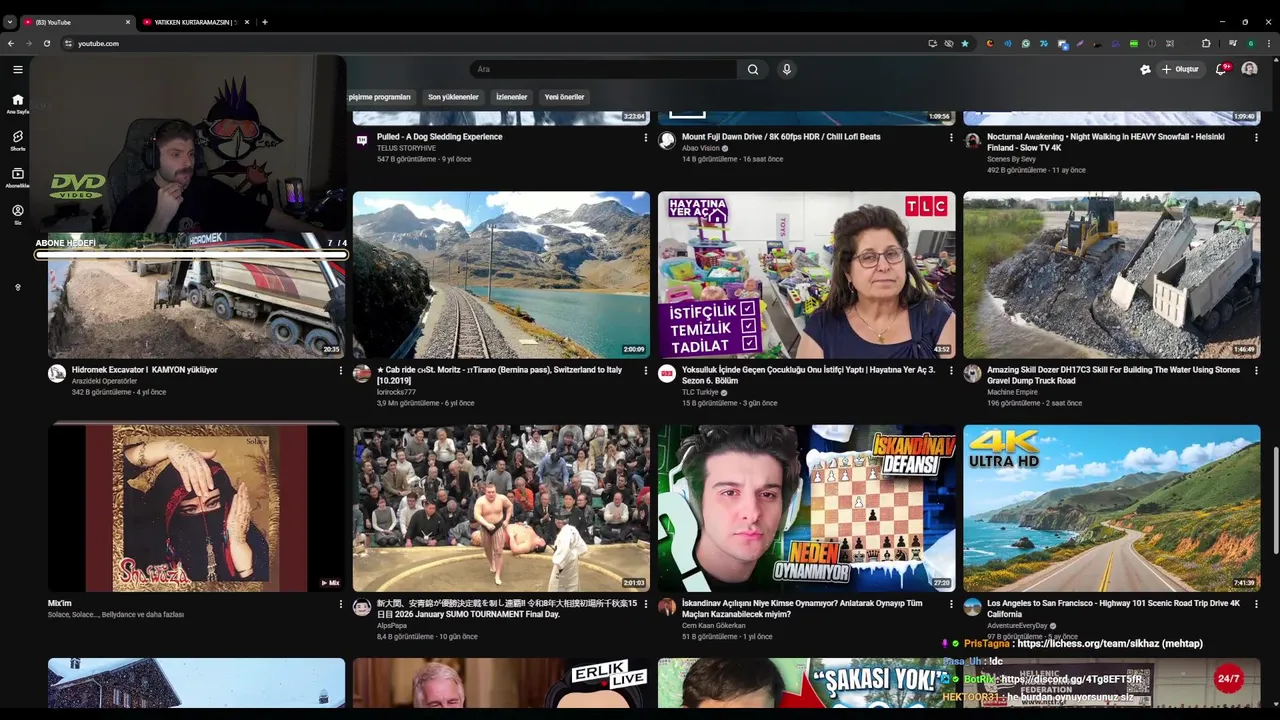Click lorirocks777 channel avatar
The image size is (1280, 720).
coord(362,373)
